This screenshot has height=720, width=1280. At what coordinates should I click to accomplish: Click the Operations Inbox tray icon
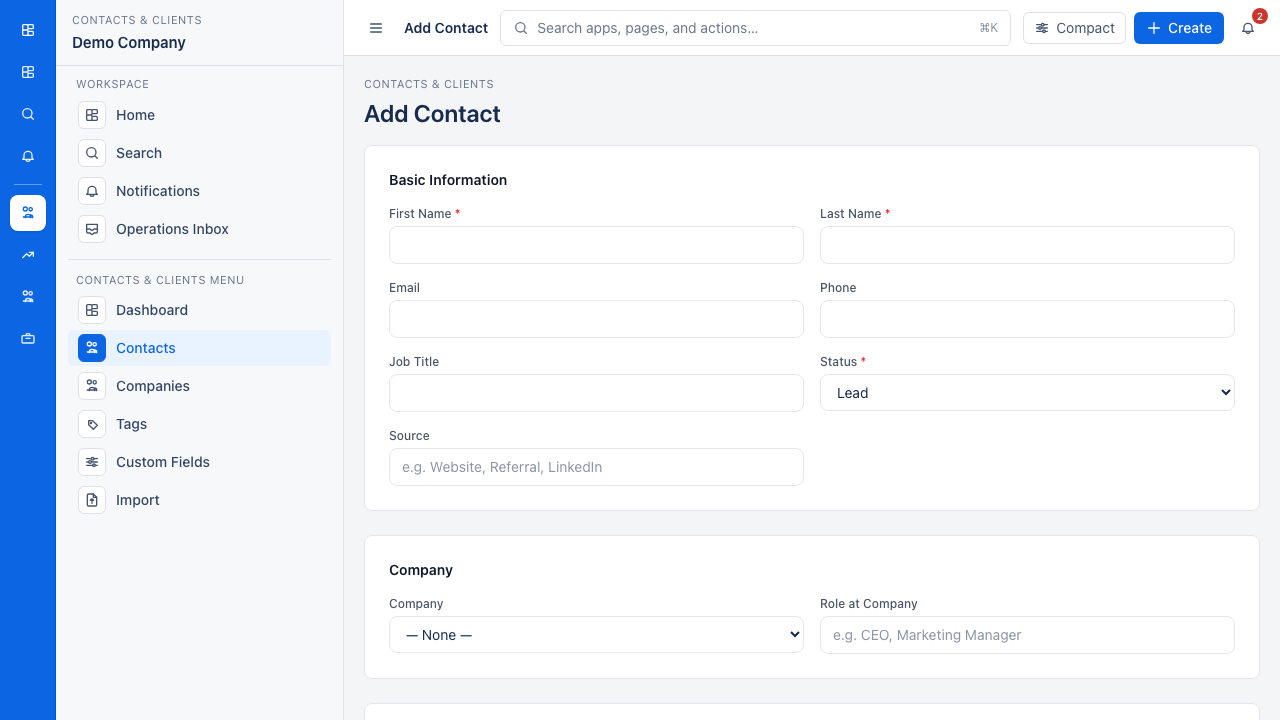[92, 229]
